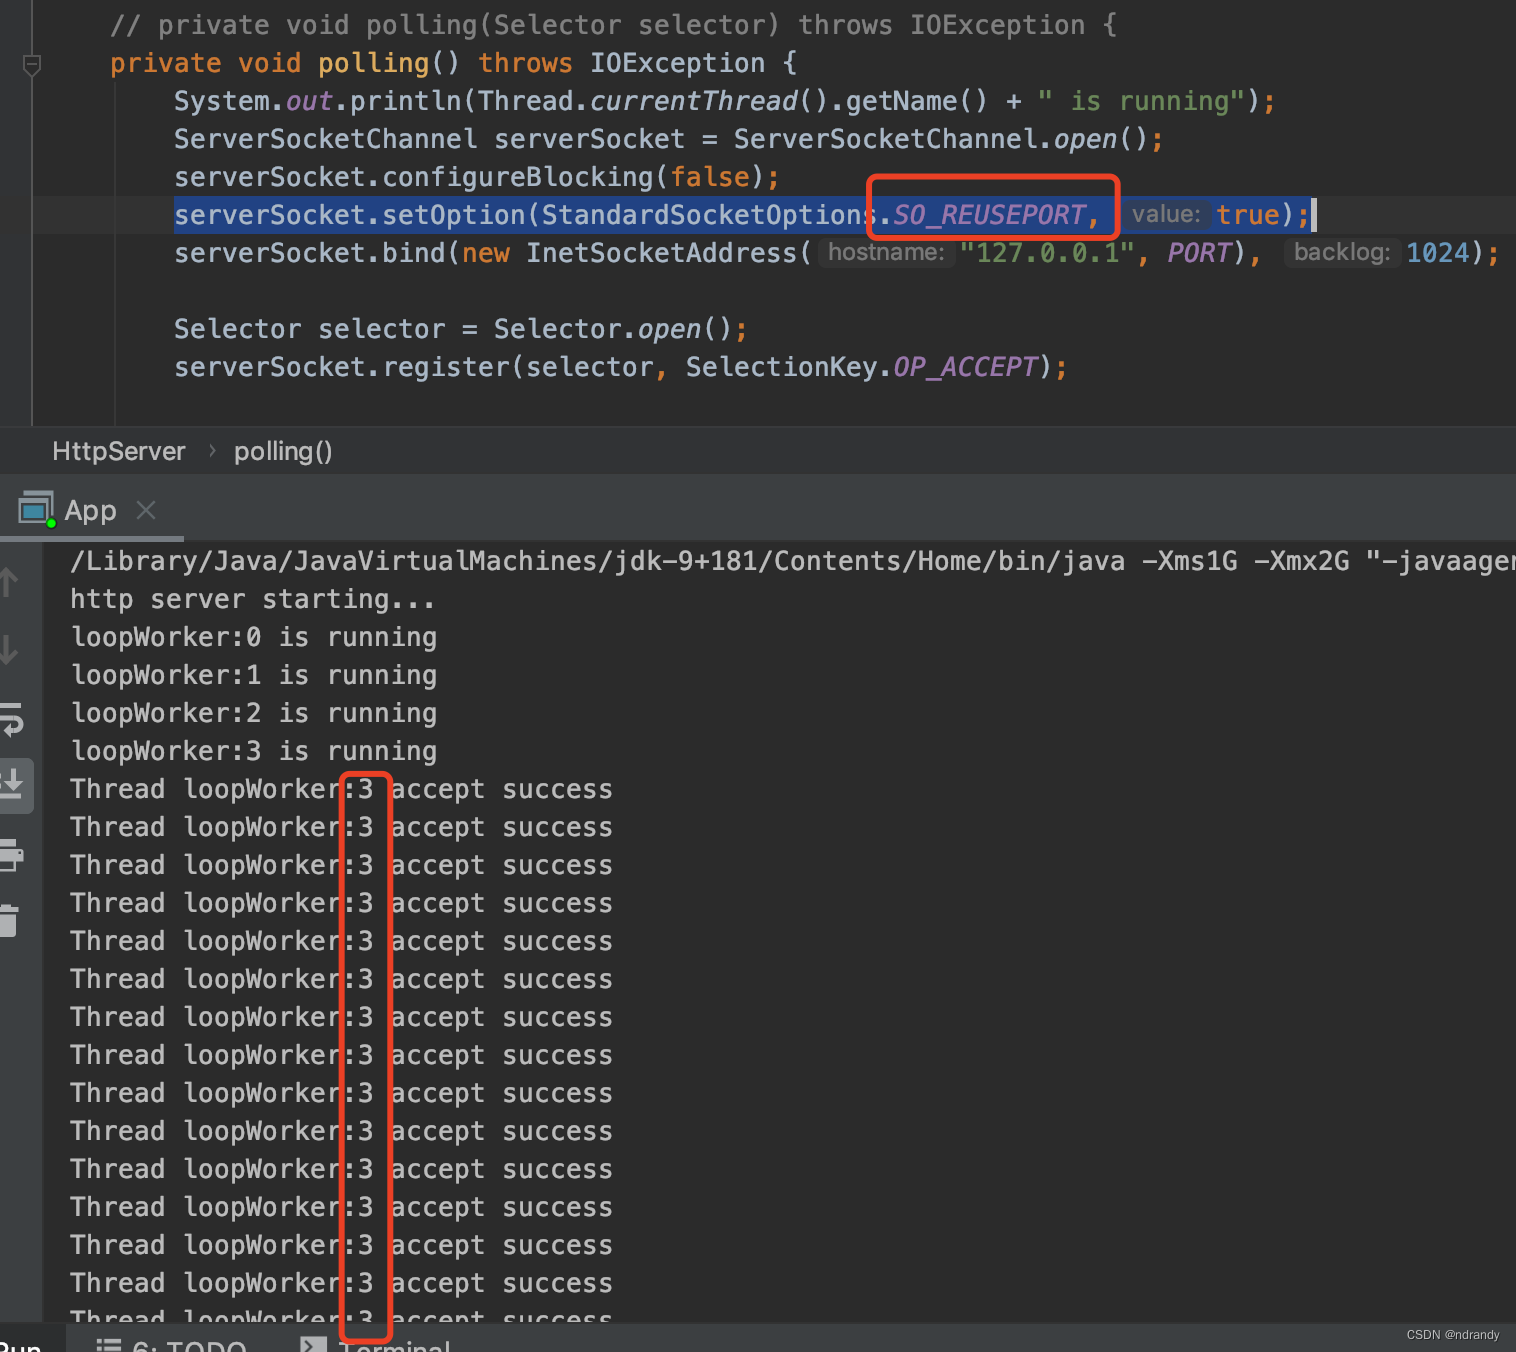Click the down arrow navigation icon
This screenshot has width=1516, height=1352.
coord(10,648)
